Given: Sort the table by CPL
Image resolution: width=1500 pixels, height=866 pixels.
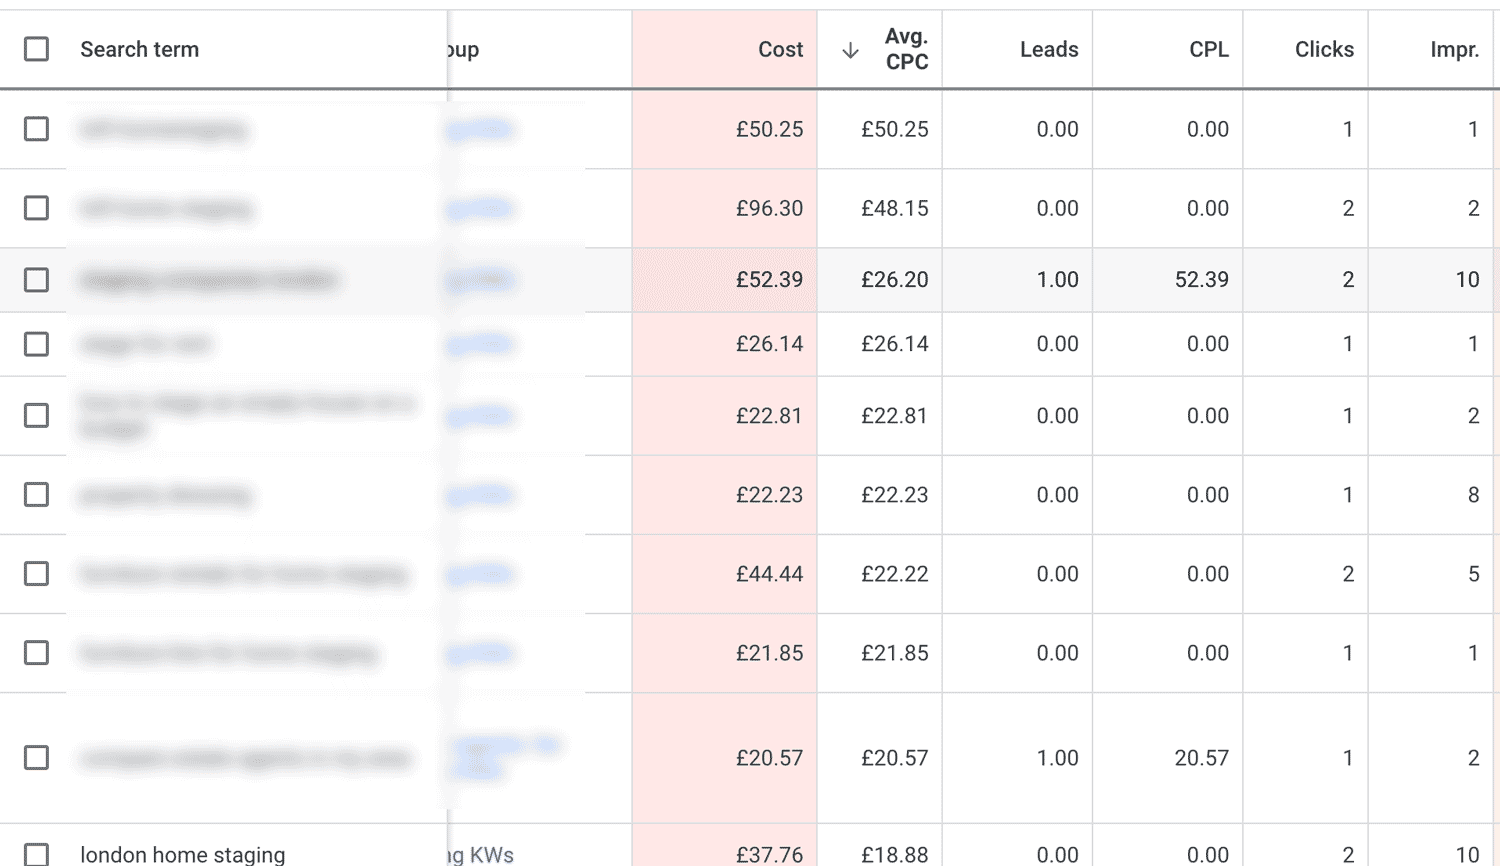Looking at the screenshot, I should (x=1209, y=49).
